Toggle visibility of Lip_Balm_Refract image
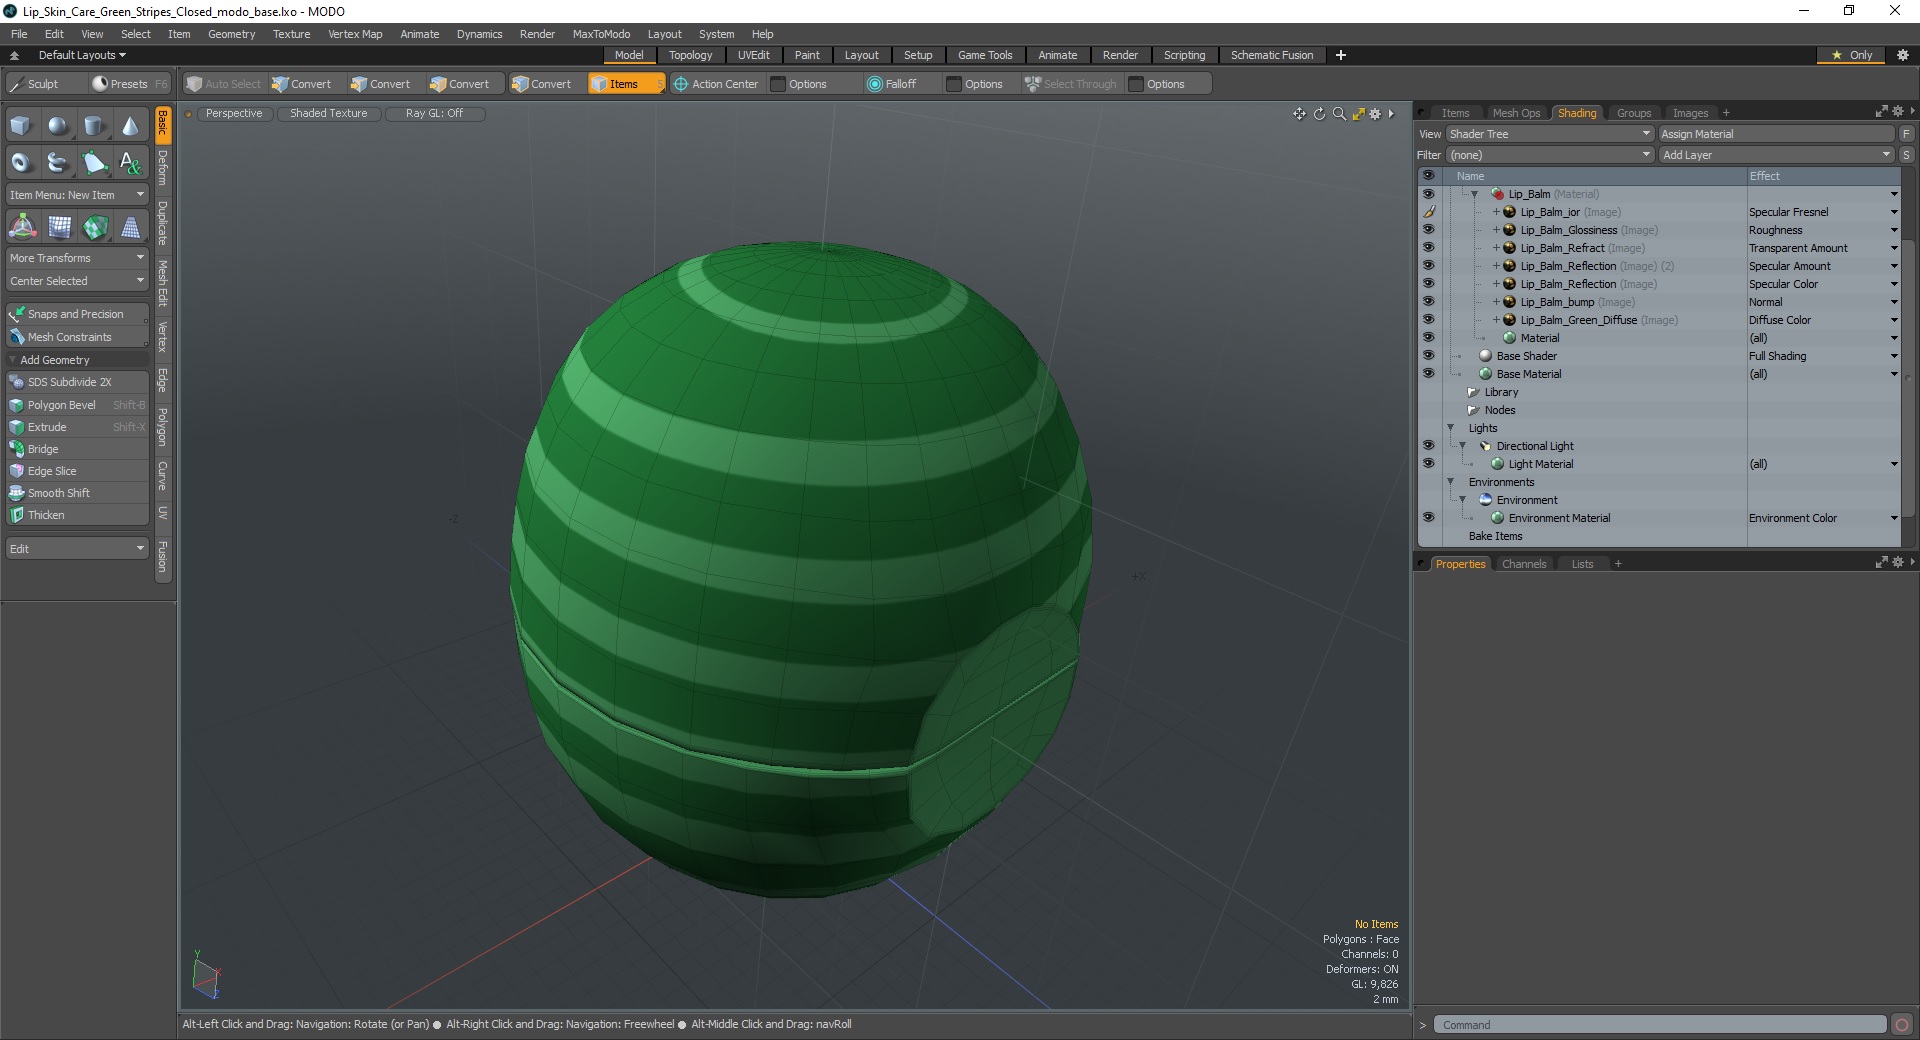The height and width of the screenshot is (1040, 1920). (x=1428, y=248)
